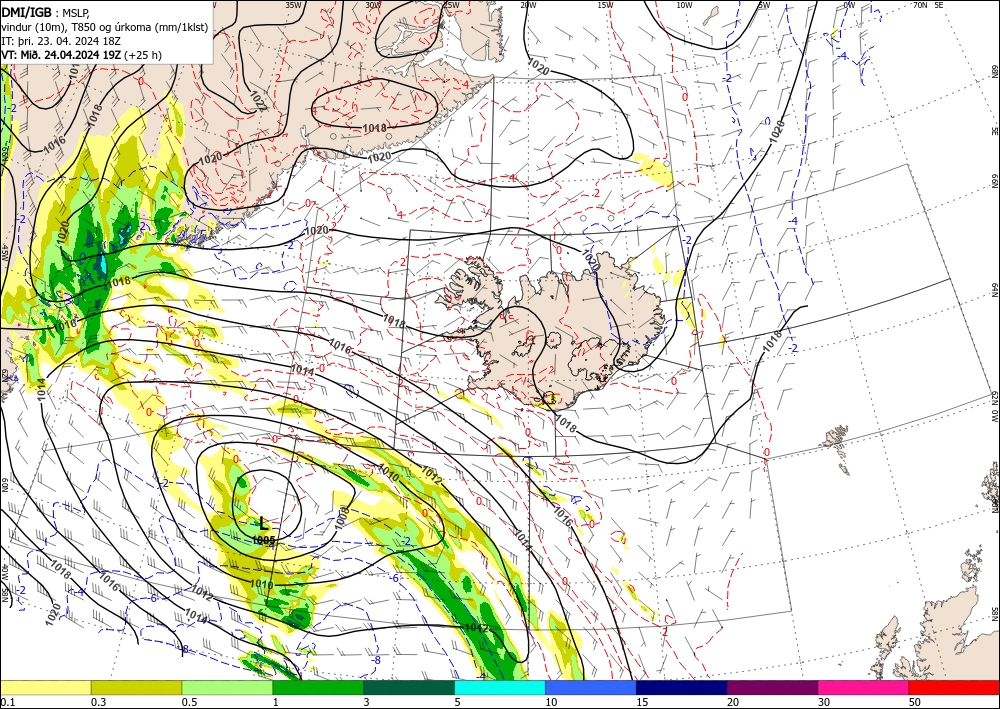Click the '20' legend value
Image resolution: width=1000 pixels, height=709 pixels.
tap(733, 702)
